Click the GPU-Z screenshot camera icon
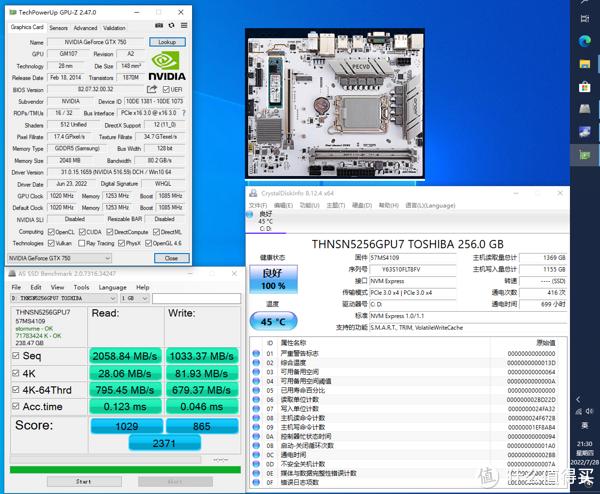600x494 pixels. pos(159,25)
